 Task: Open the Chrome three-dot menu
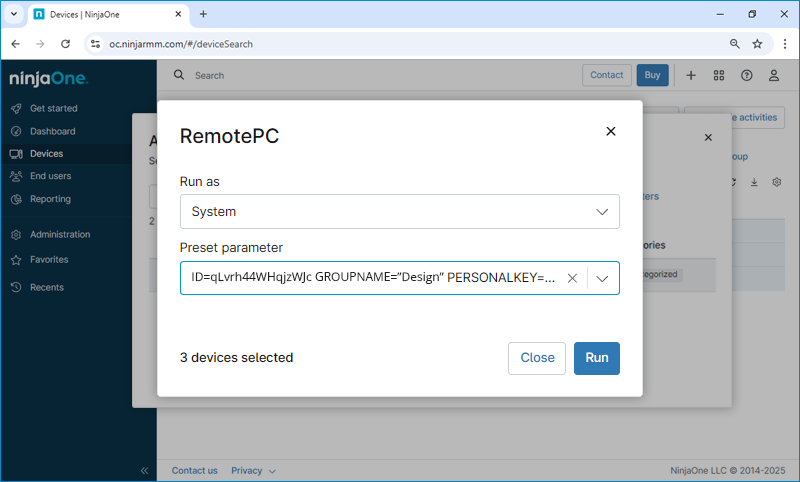click(x=785, y=44)
